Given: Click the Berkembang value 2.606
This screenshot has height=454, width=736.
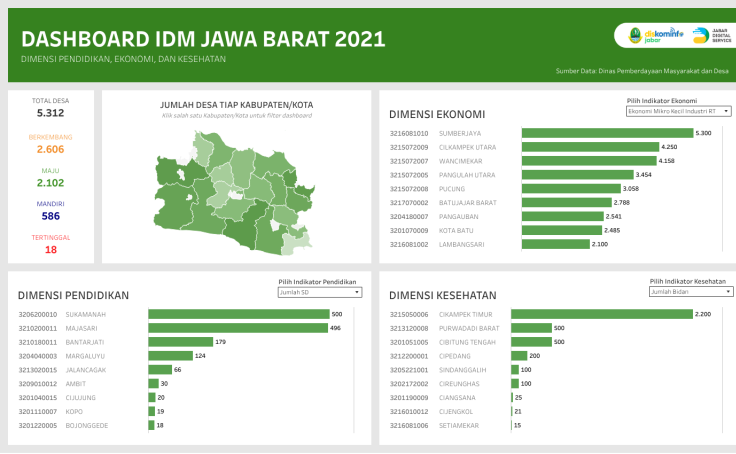Looking at the screenshot, I should click(50, 149).
